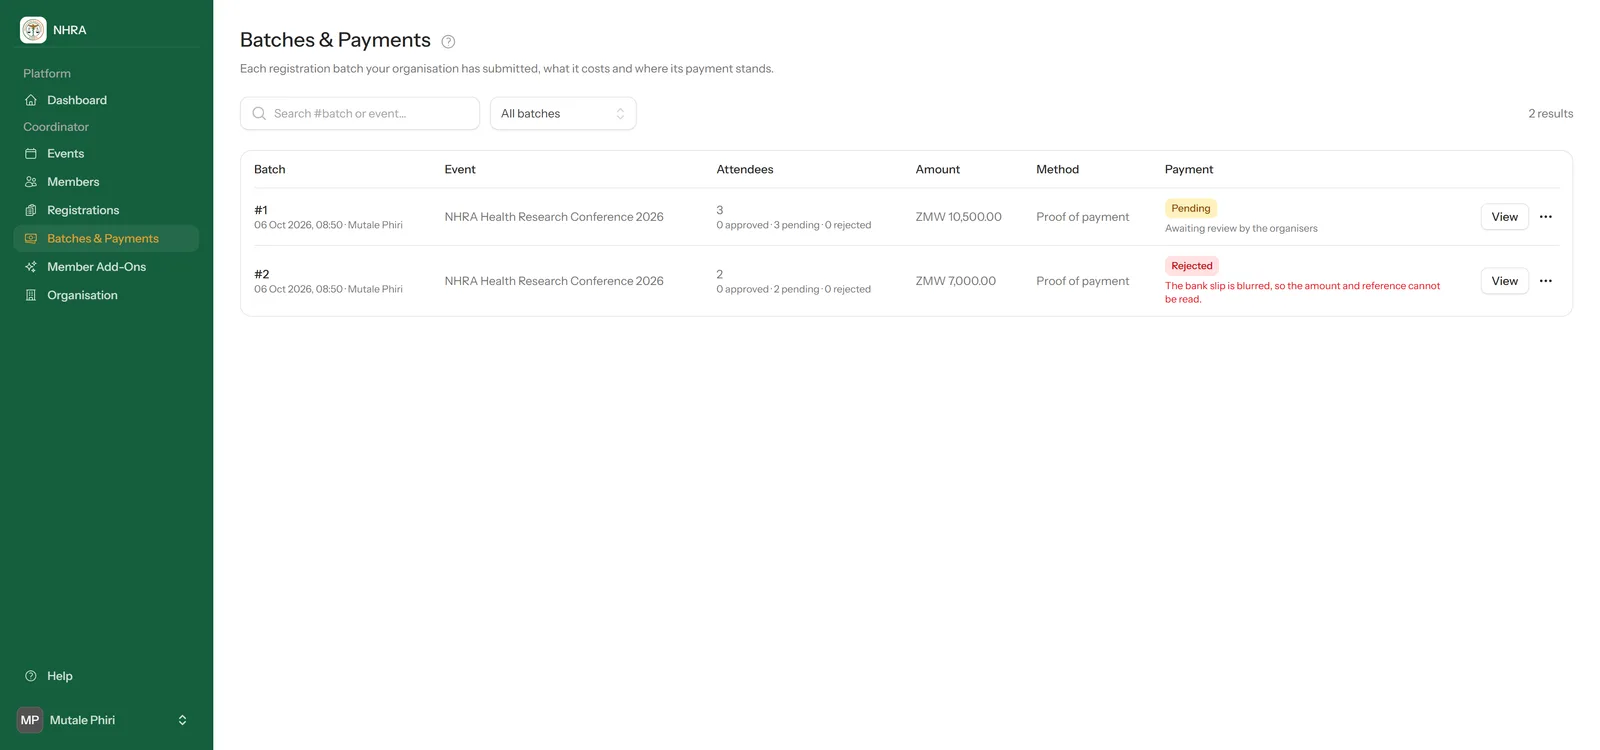Click "0 approved · 3 pending · 0 rejected" summary
Image resolution: width=1600 pixels, height=750 pixels.
(794, 225)
